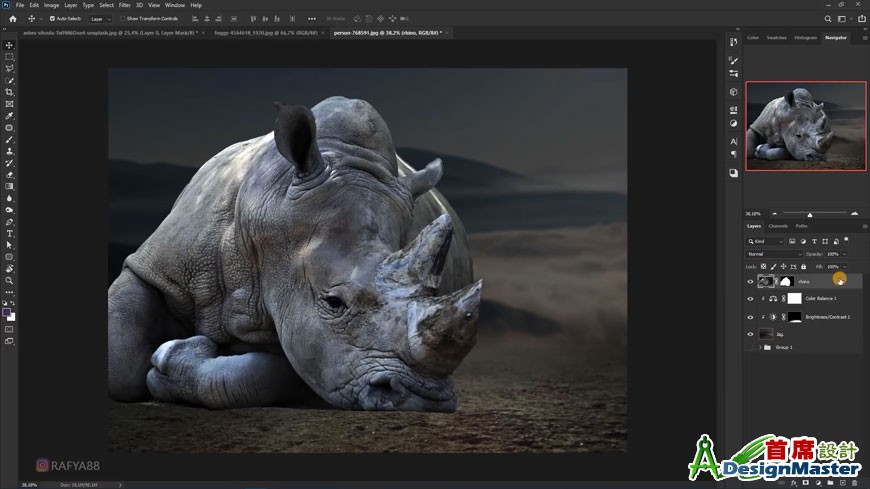Select the Rectangular Marquee tool
The image size is (870, 489).
[x=9, y=57]
